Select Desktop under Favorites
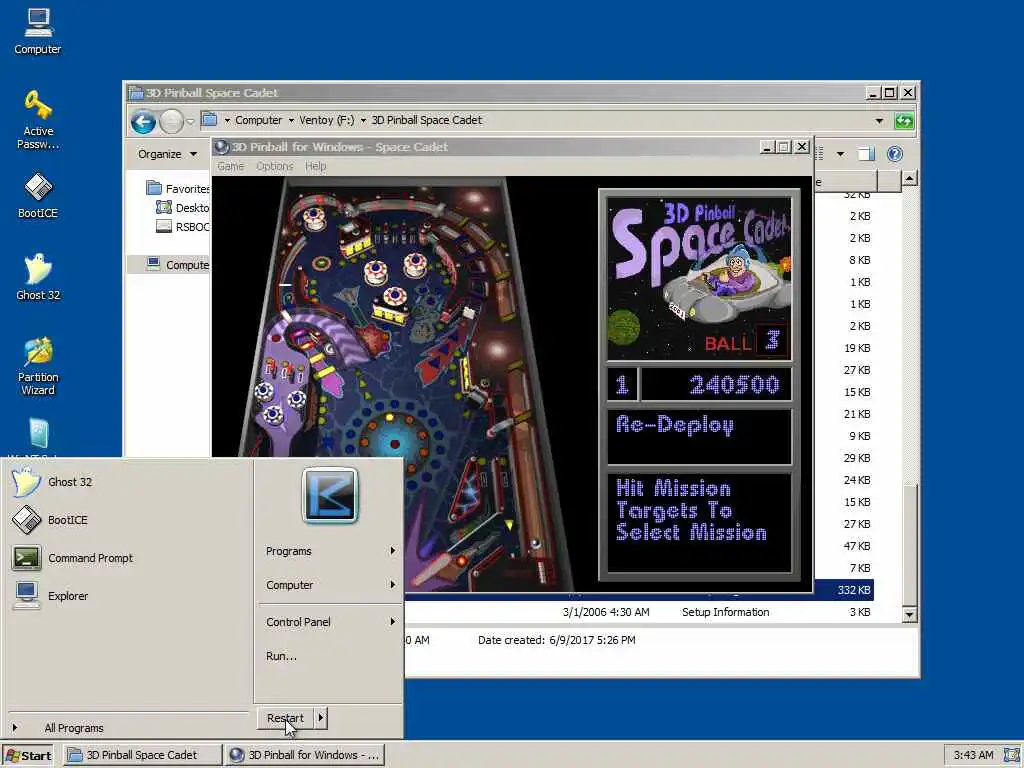The width and height of the screenshot is (1024, 768). tap(182, 208)
